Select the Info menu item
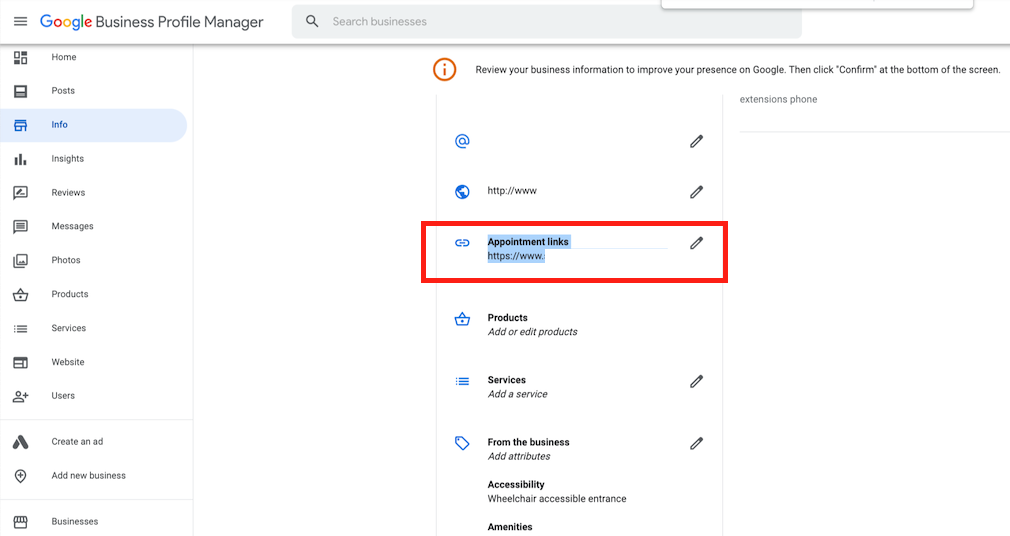The image size is (1010, 536). pyautogui.click(x=93, y=125)
